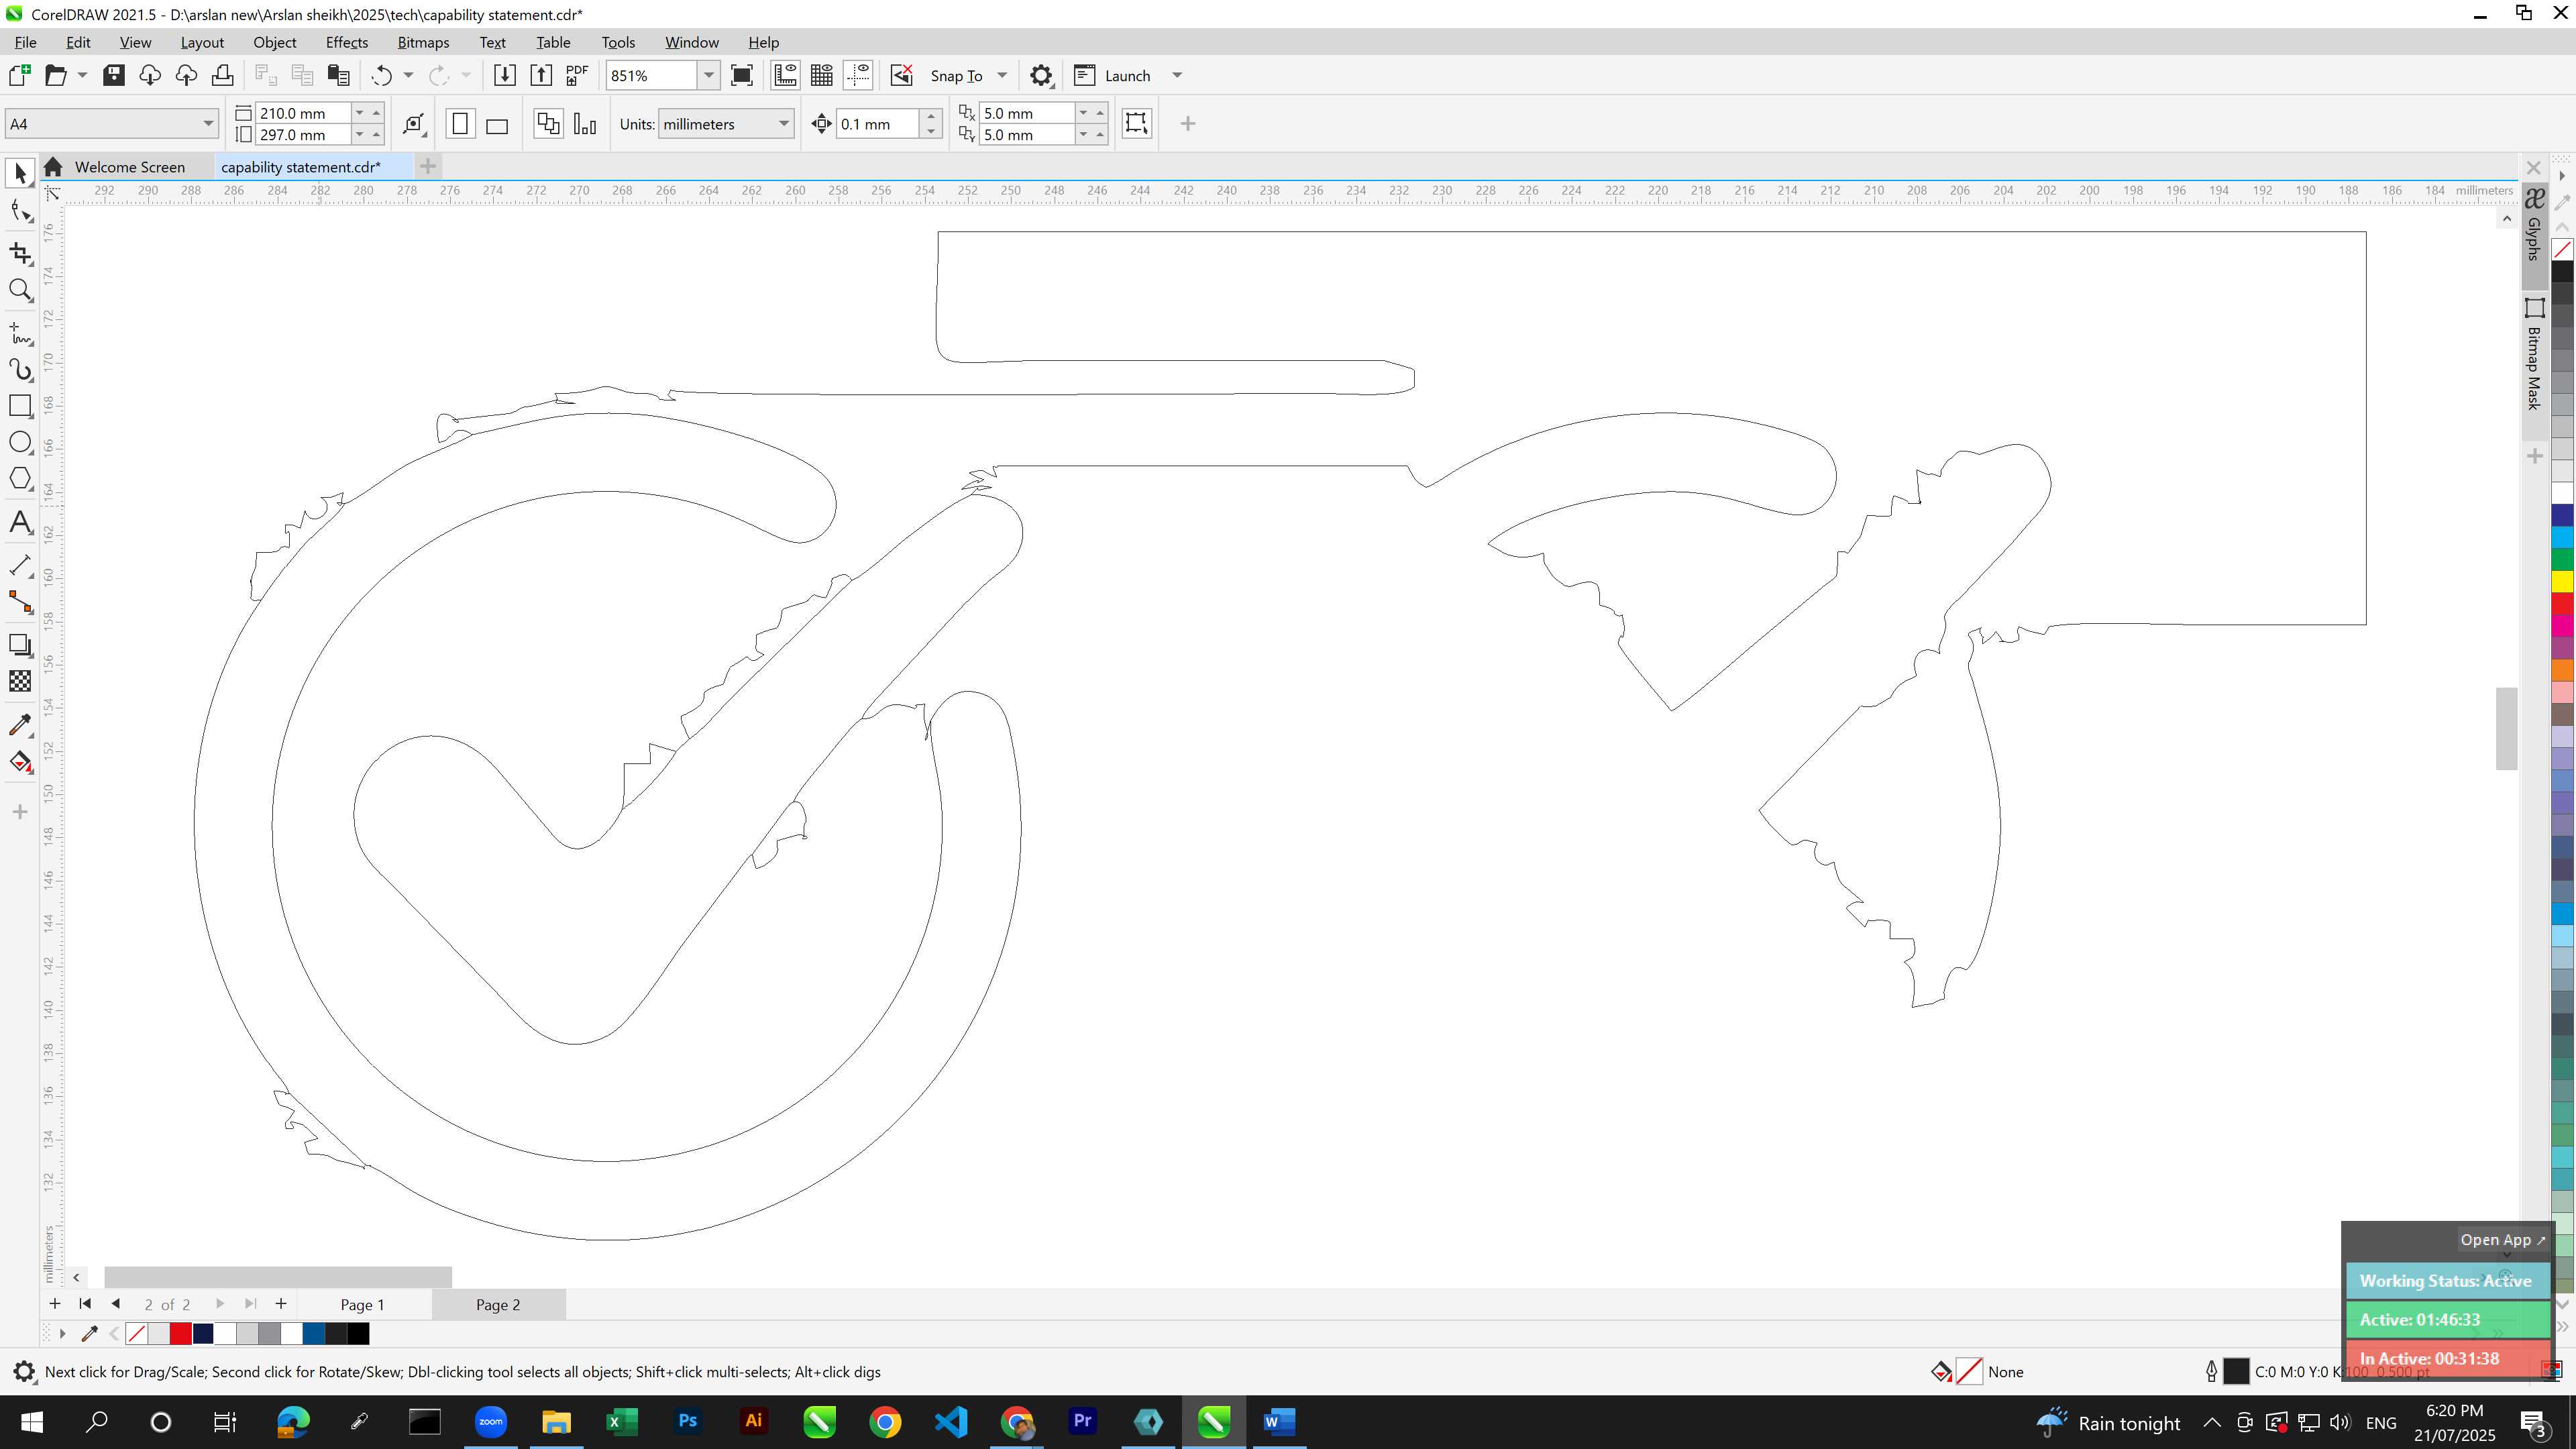Select the Artistic Media tool
This screenshot has width=2576, height=1449.
click(20, 369)
